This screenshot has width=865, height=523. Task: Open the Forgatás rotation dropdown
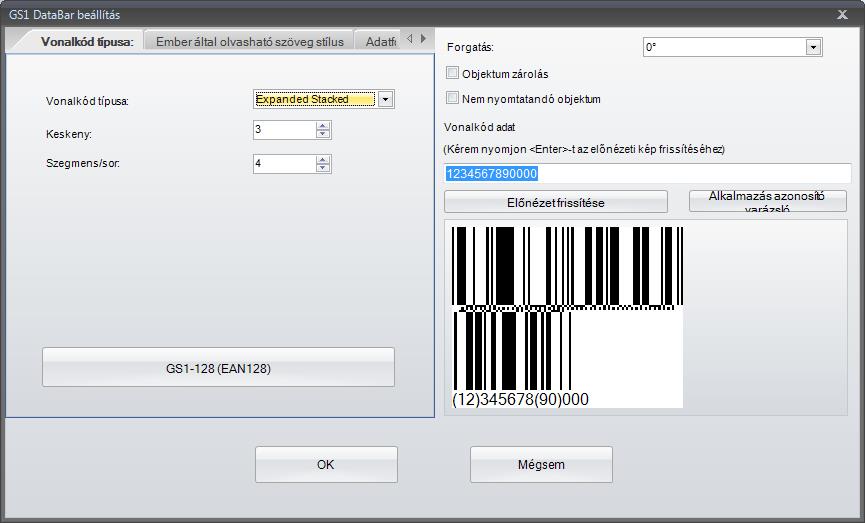[813, 47]
